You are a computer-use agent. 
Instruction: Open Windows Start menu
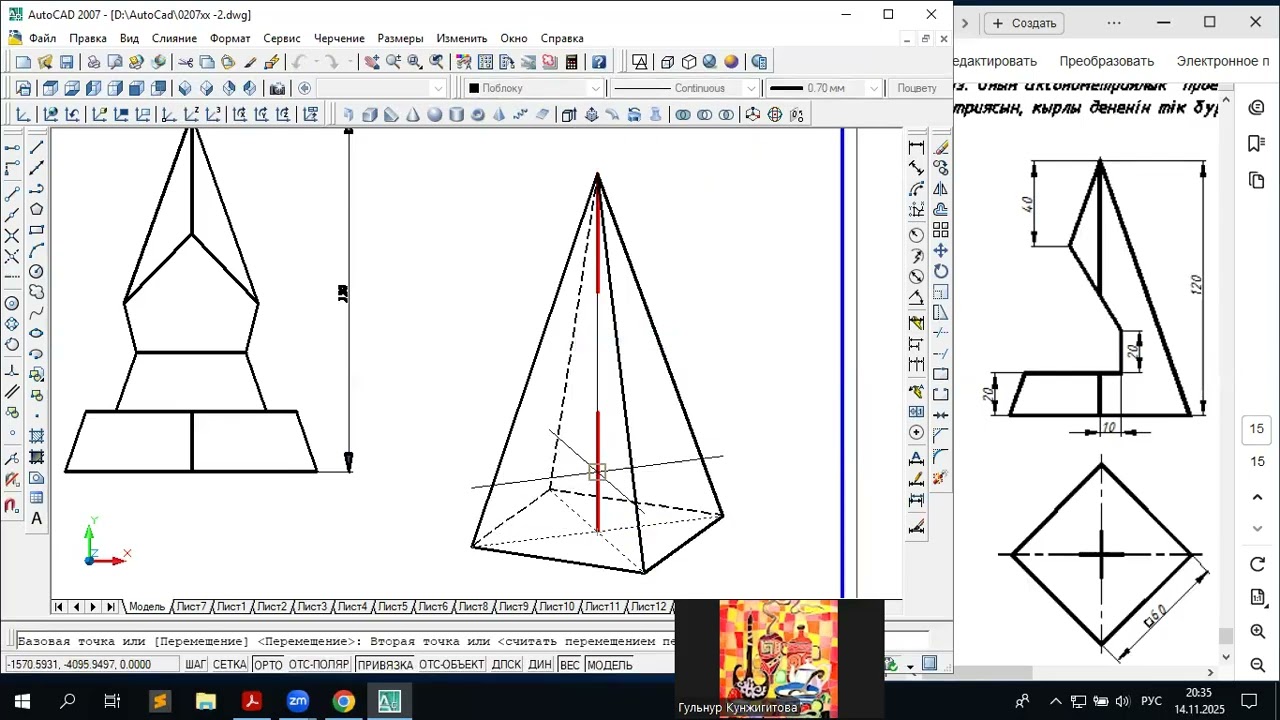(22, 701)
